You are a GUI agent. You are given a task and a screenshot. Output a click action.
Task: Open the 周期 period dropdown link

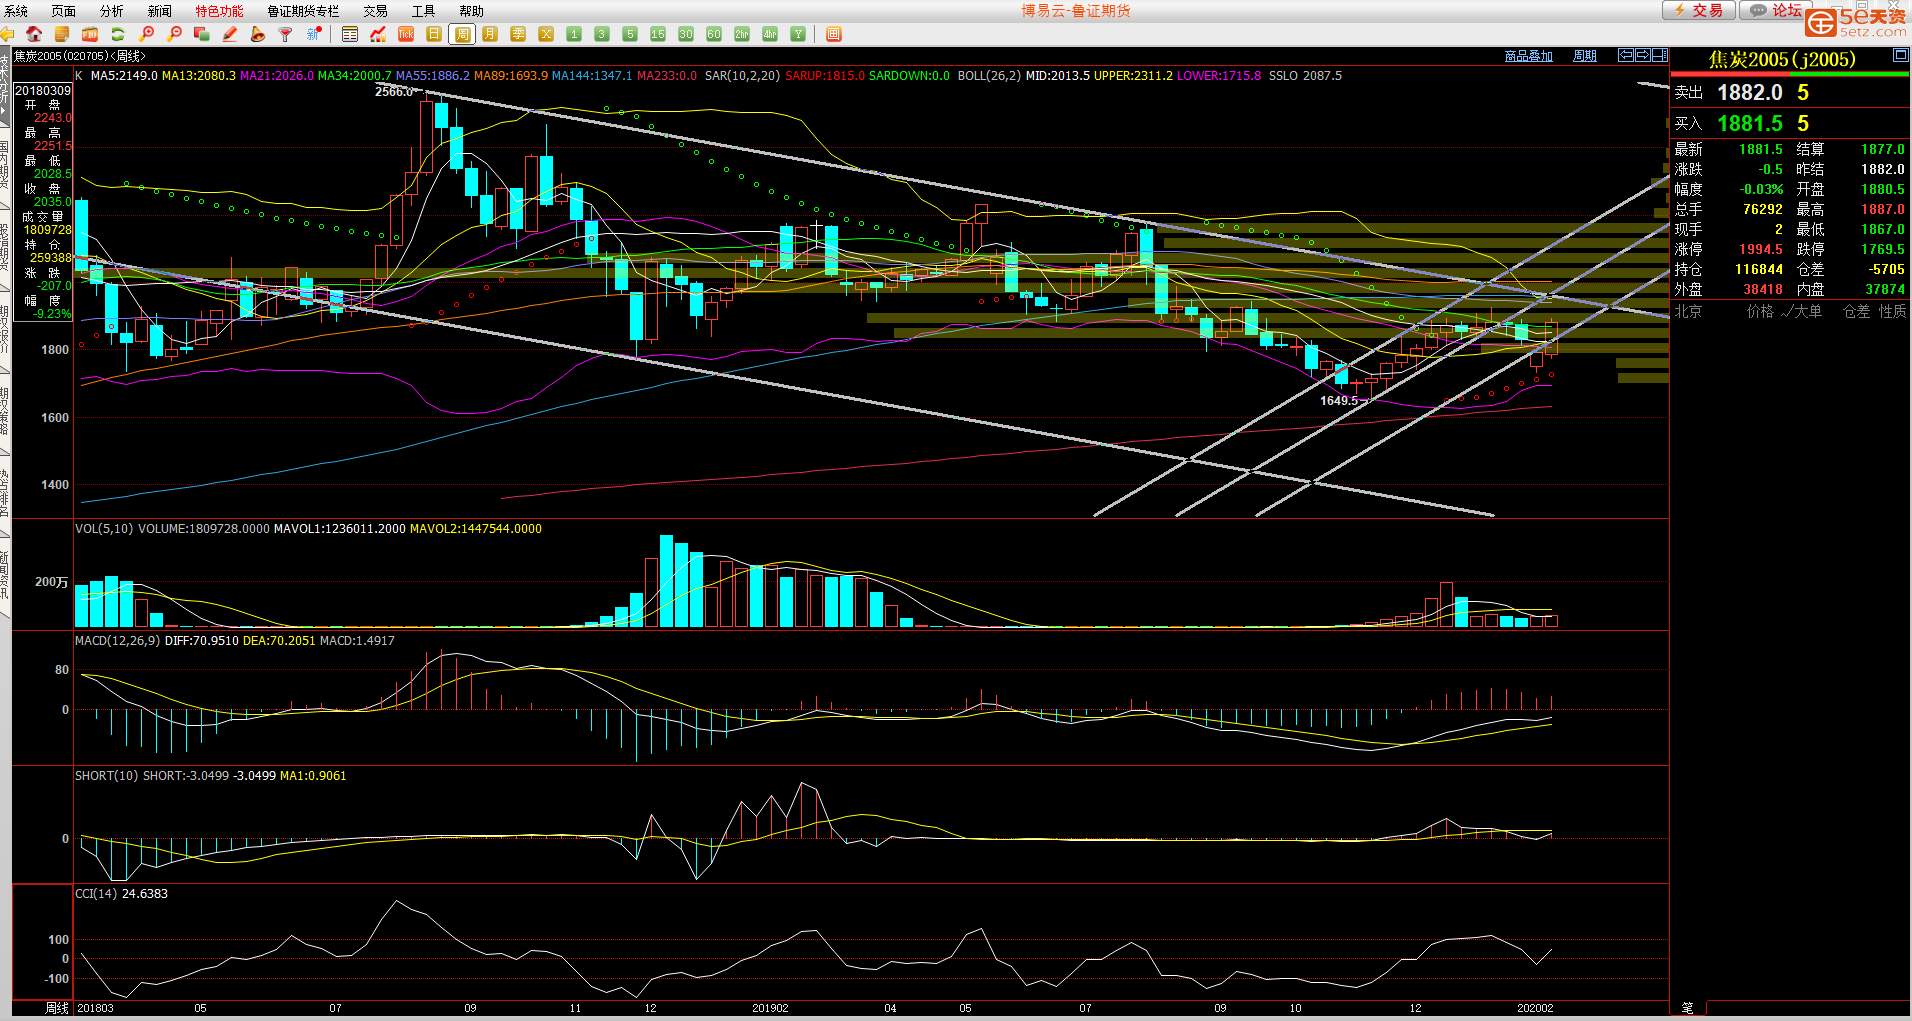[x=1585, y=56]
